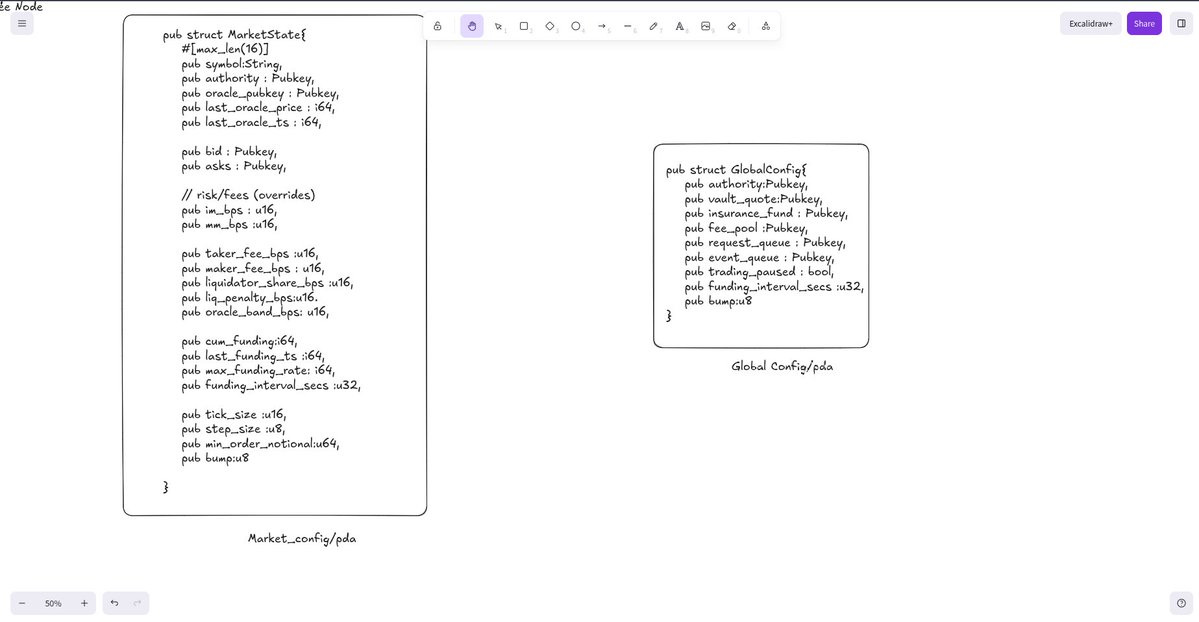Click the 'pub last_oracle_ts : i64,' line
This screenshot has width=1199, height=622.
[x=251, y=122]
